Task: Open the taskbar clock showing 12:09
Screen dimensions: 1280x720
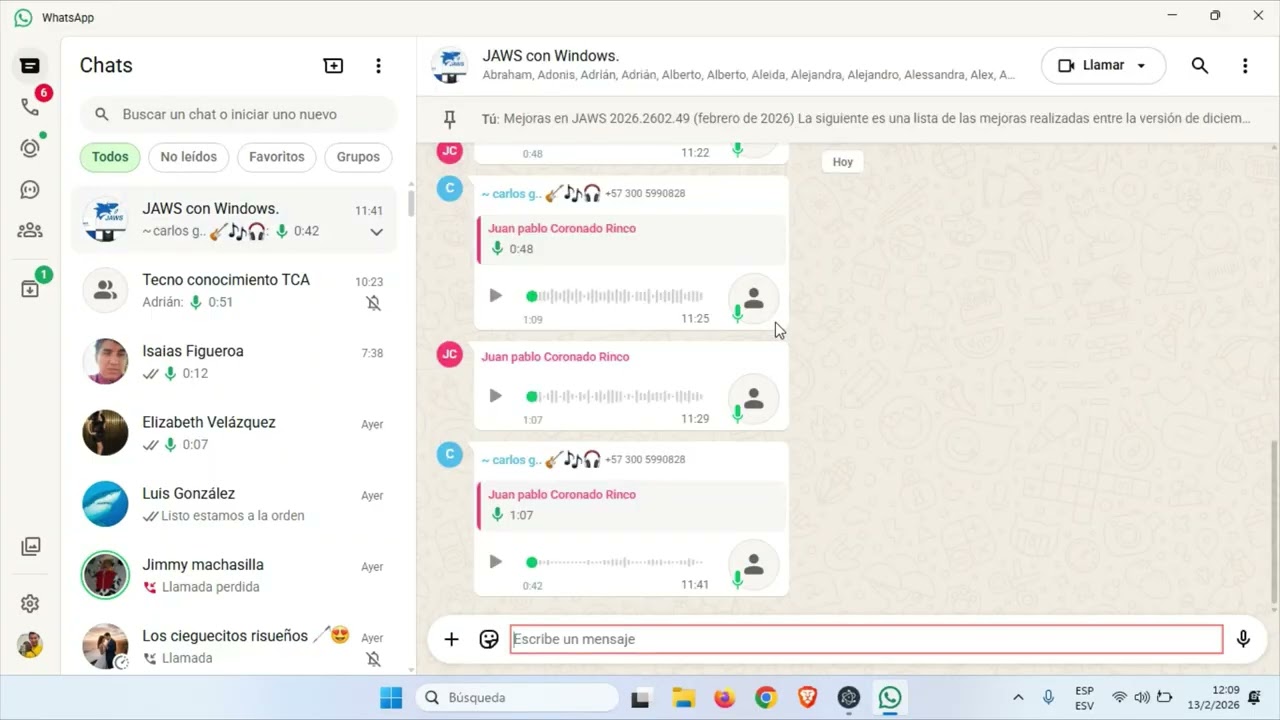Action: [1213, 698]
